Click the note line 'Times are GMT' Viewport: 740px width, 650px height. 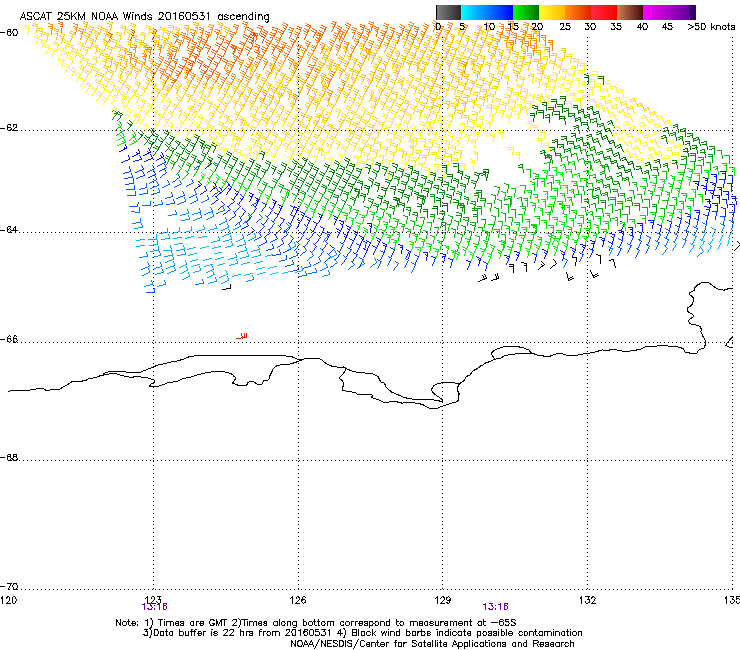point(192,623)
